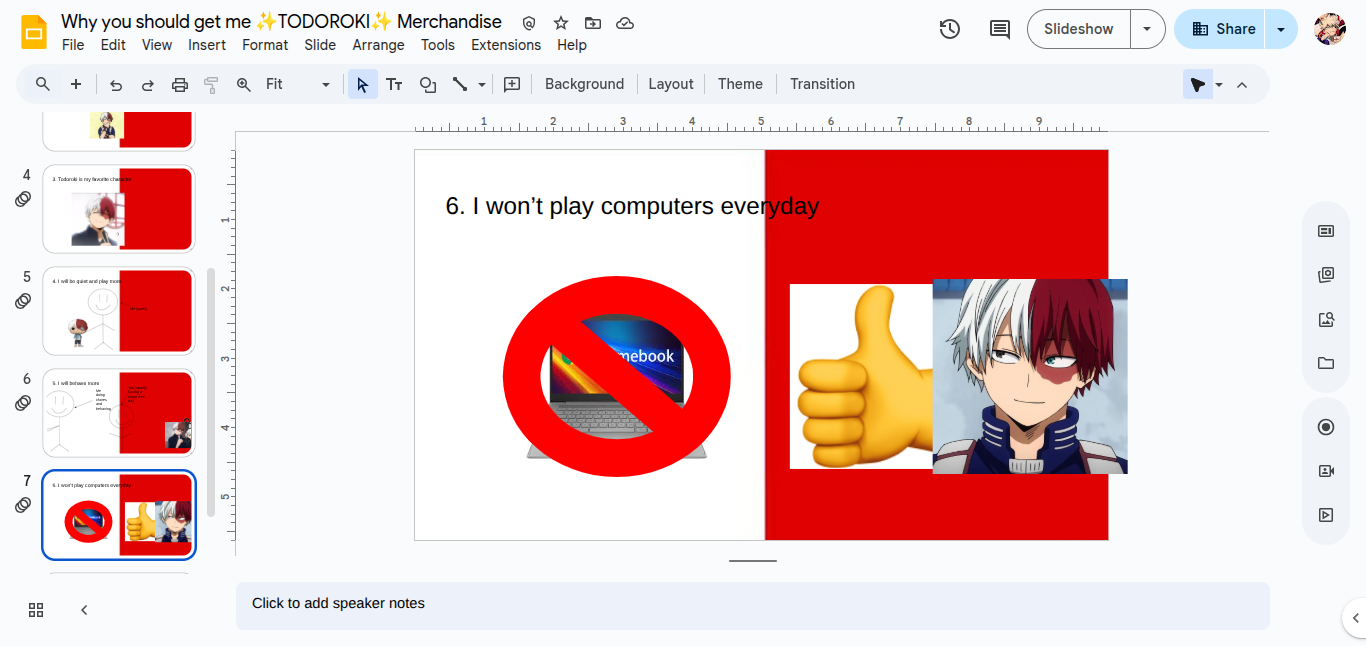Open the templates side panel icon

(1326, 275)
